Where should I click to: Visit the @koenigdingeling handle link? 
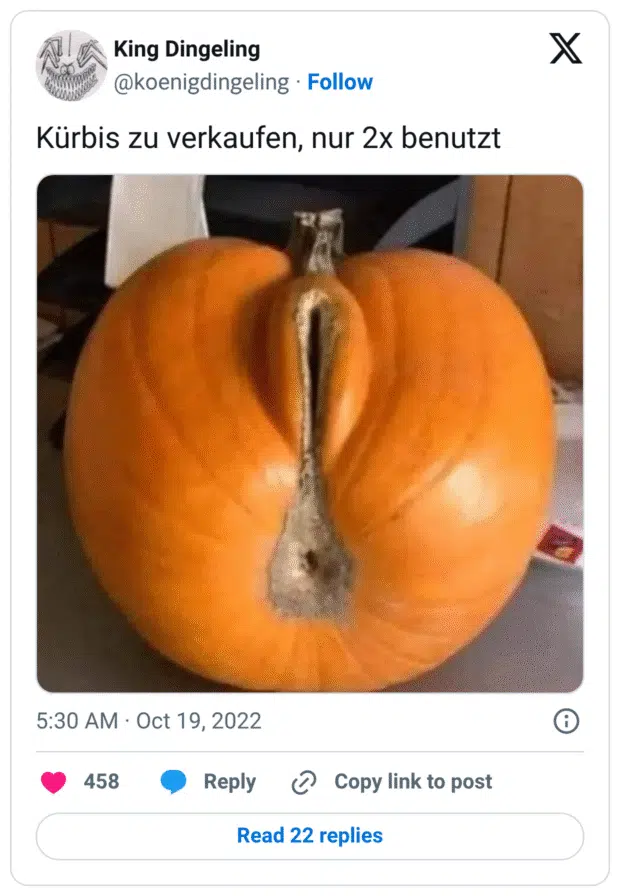(201, 82)
